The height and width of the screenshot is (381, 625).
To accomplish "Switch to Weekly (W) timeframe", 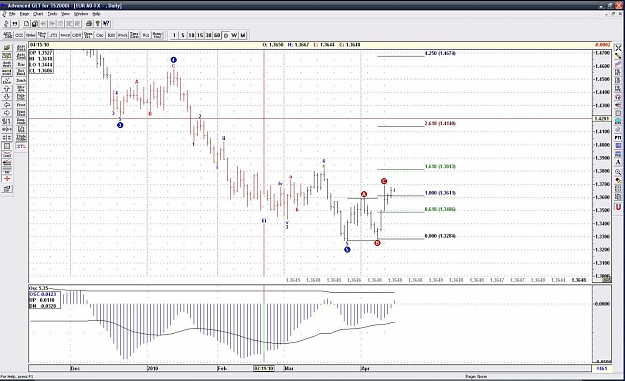I will tap(234, 35).
